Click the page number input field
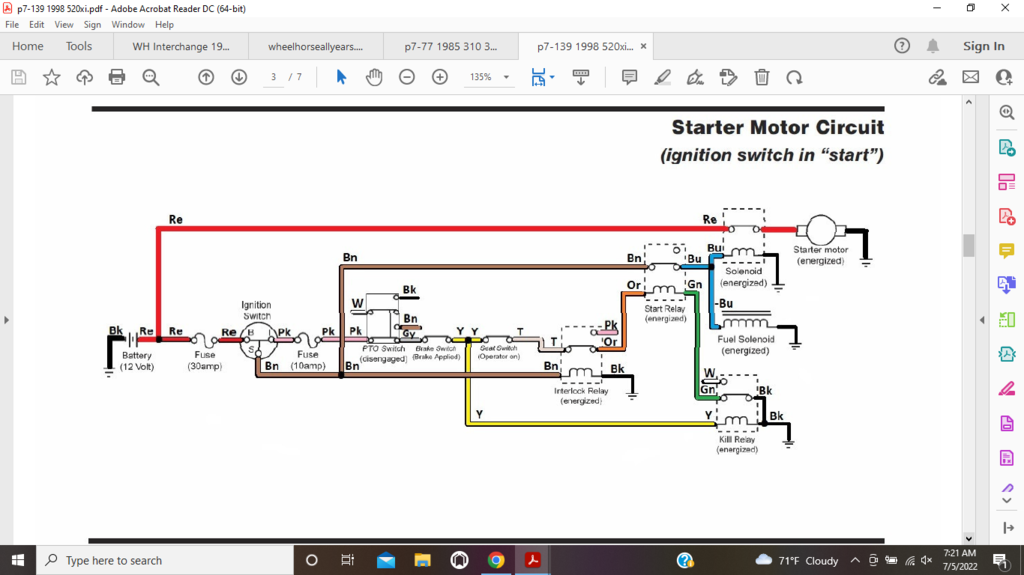The height and width of the screenshot is (575, 1024). (273, 77)
